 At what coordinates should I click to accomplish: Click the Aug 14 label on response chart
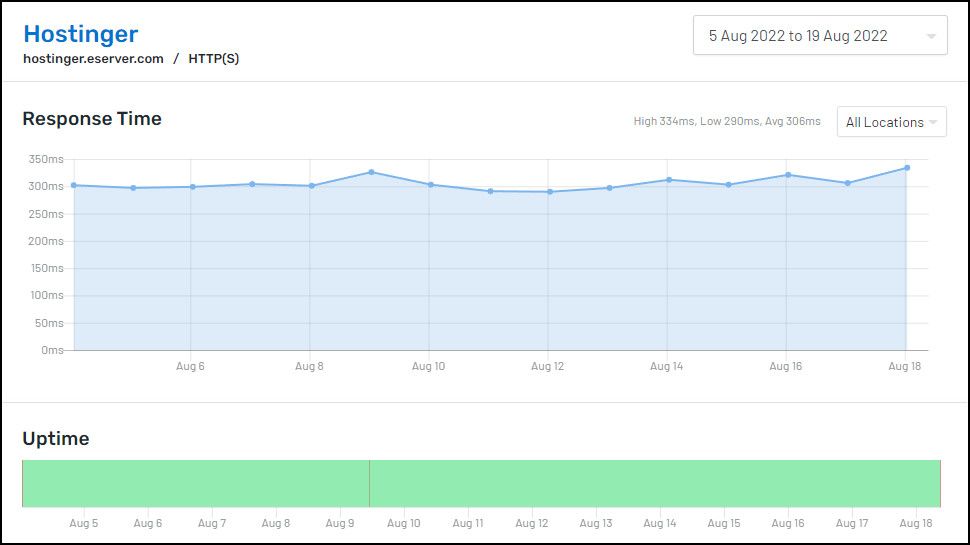pyautogui.click(x=666, y=366)
